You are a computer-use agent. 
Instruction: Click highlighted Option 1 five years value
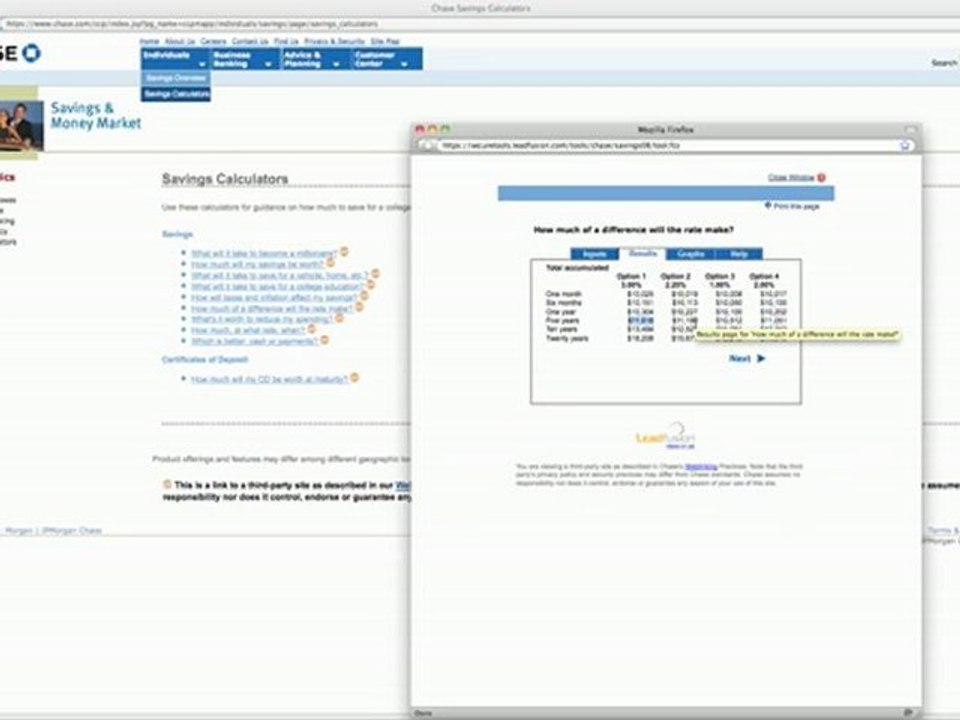pyautogui.click(x=640, y=320)
